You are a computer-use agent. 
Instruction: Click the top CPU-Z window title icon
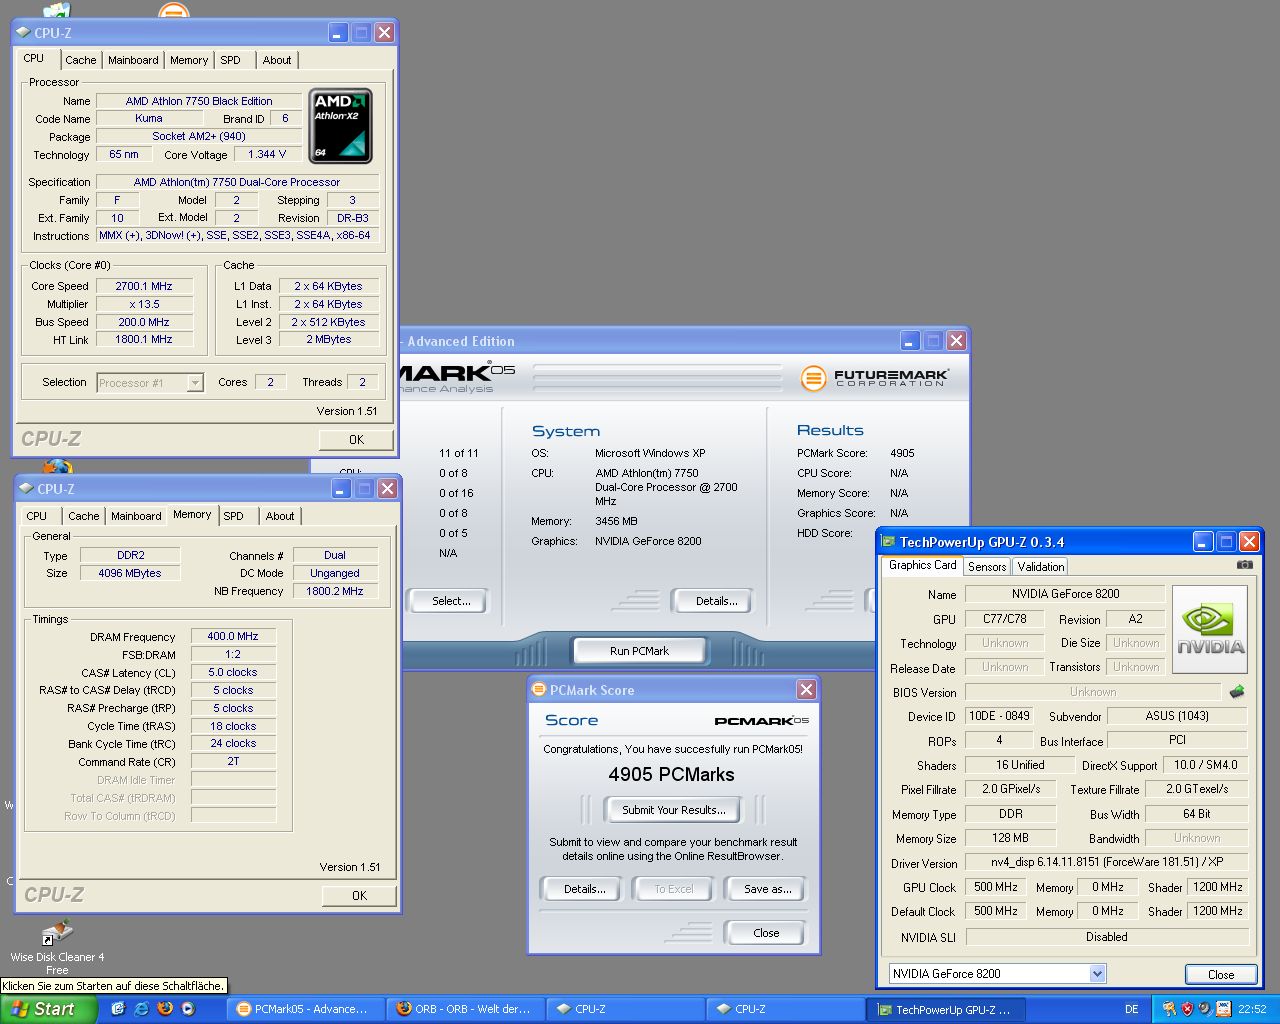point(23,32)
